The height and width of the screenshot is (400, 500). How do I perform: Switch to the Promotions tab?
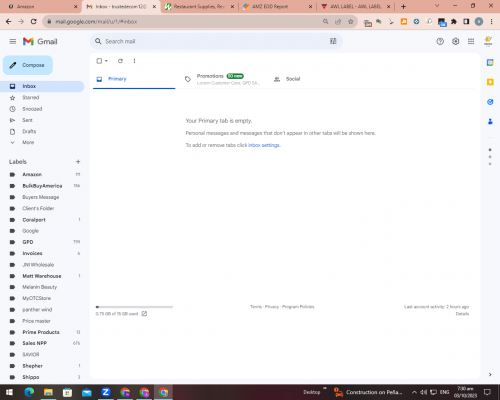pos(222,79)
